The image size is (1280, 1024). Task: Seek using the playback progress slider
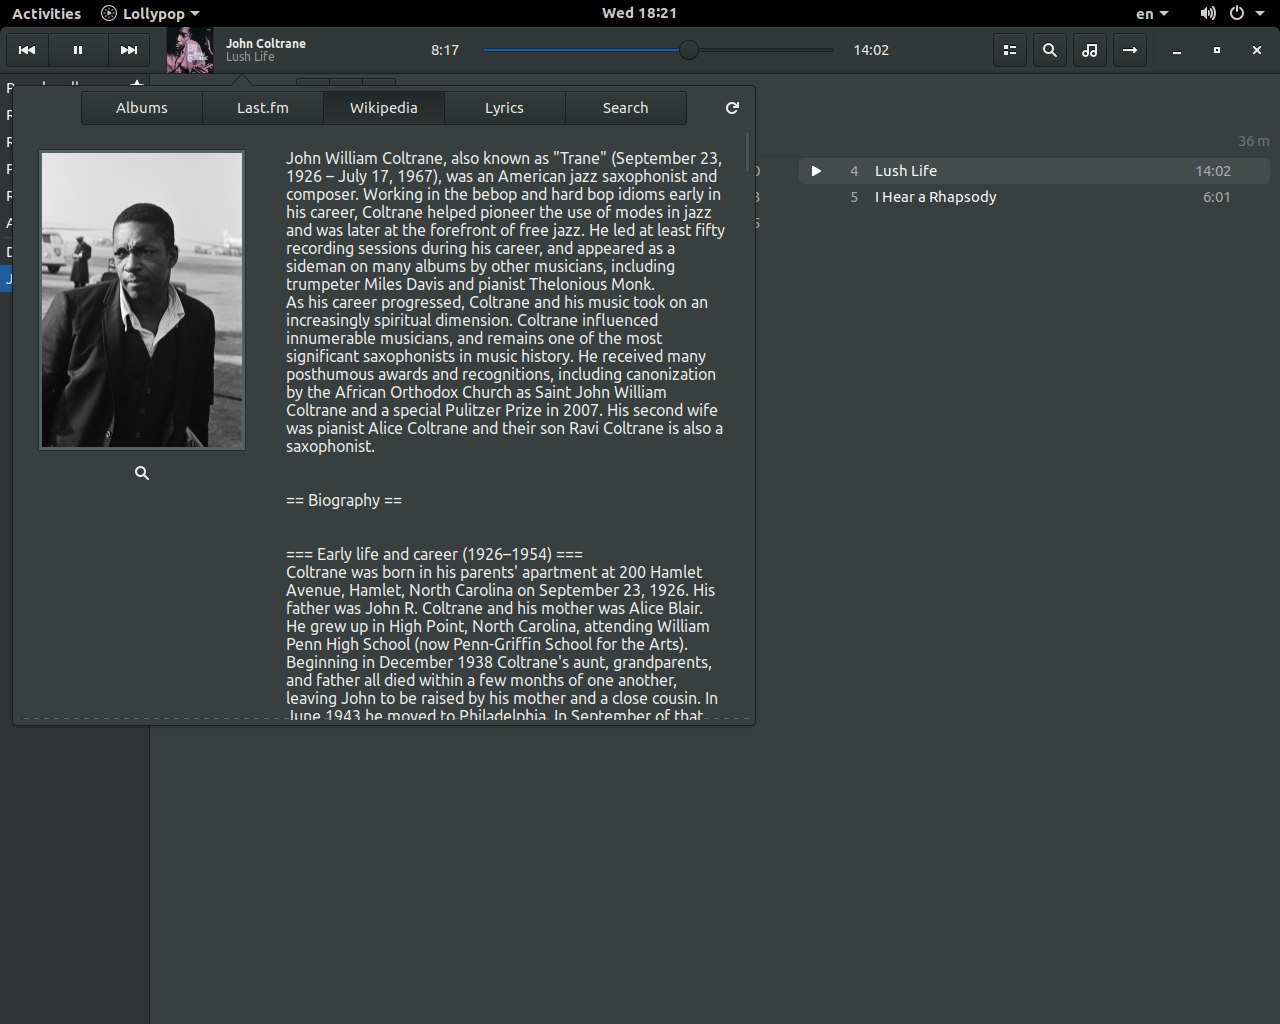coord(657,50)
